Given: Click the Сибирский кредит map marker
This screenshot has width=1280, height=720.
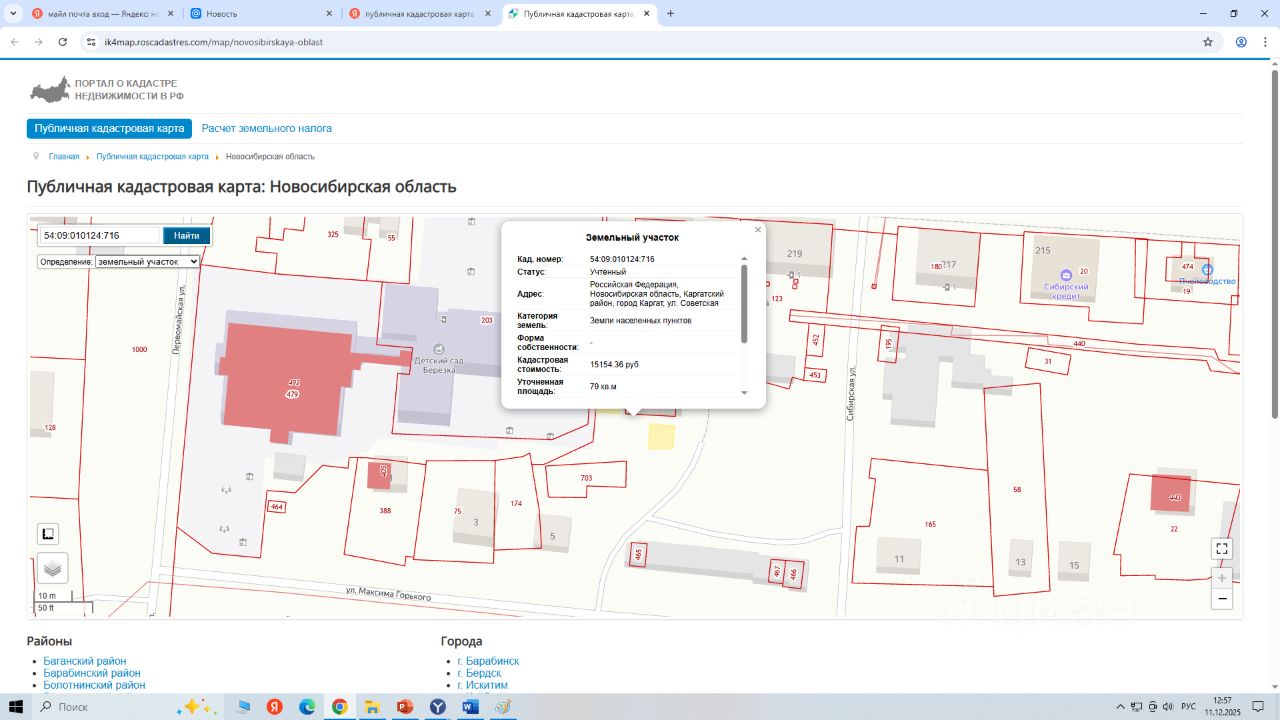Looking at the screenshot, I should pos(1065,274).
